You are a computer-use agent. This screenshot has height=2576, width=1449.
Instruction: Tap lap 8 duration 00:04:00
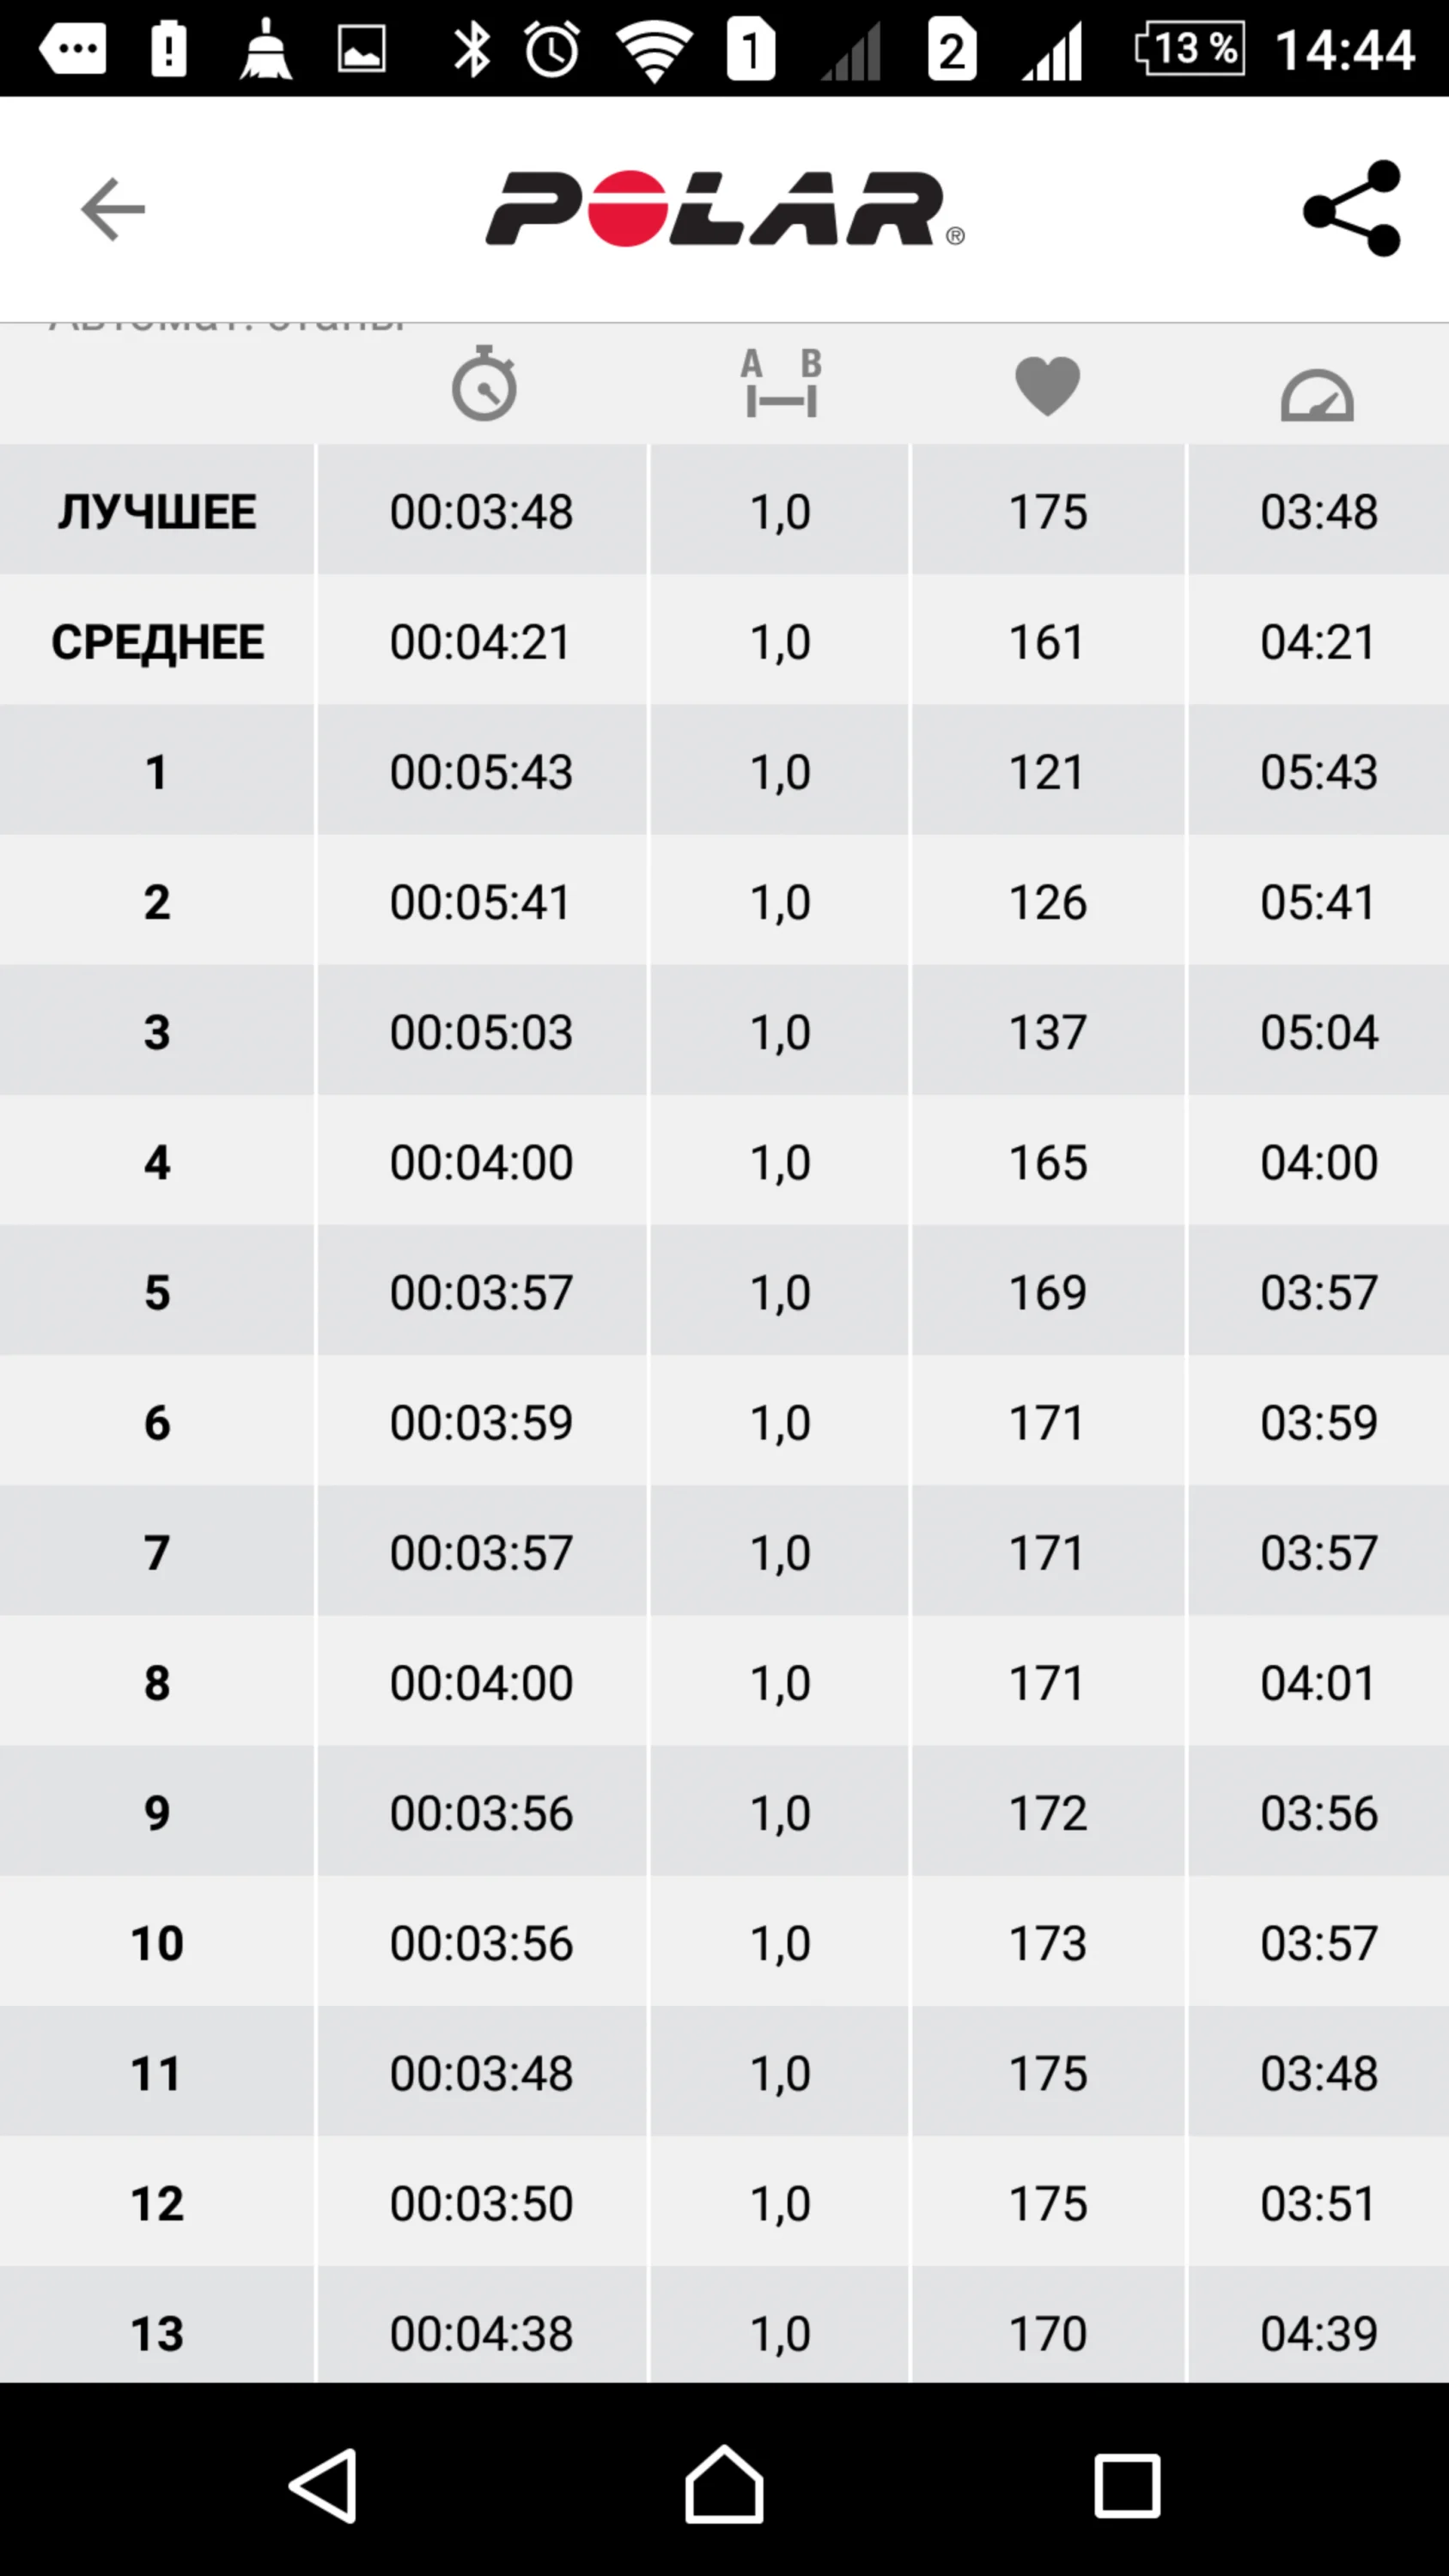coord(481,1683)
